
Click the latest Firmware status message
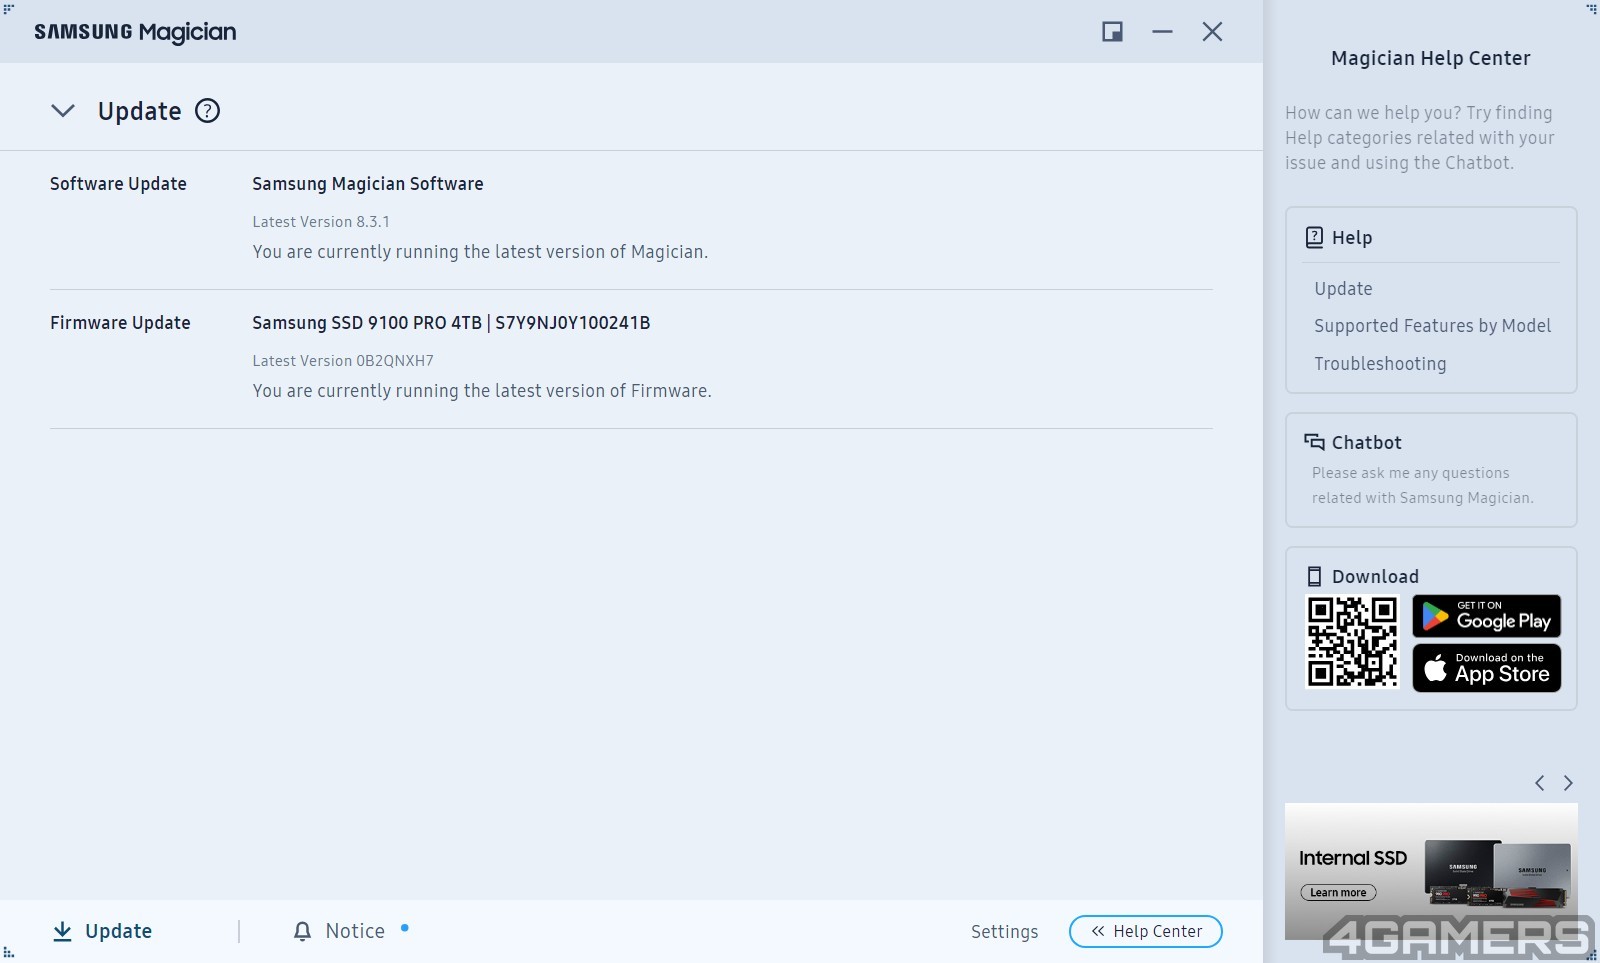pyautogui.click(x=482, y=391)
